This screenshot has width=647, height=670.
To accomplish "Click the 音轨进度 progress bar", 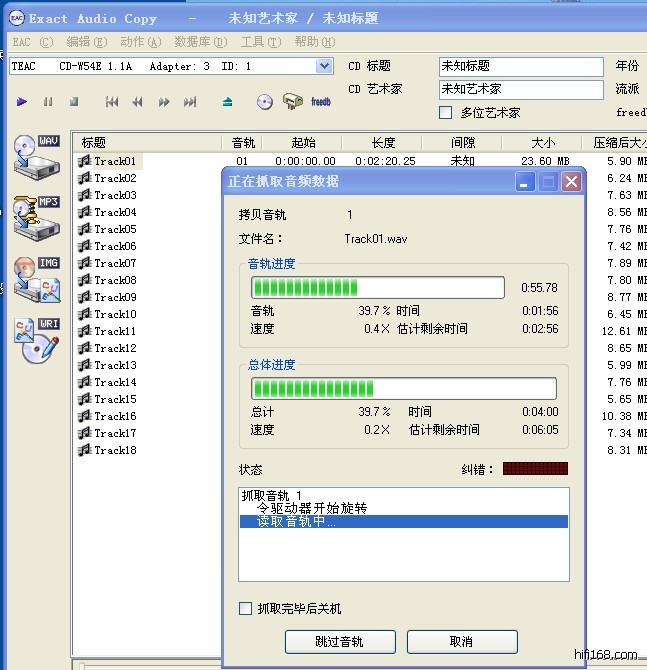I will [x=378, y=288].
